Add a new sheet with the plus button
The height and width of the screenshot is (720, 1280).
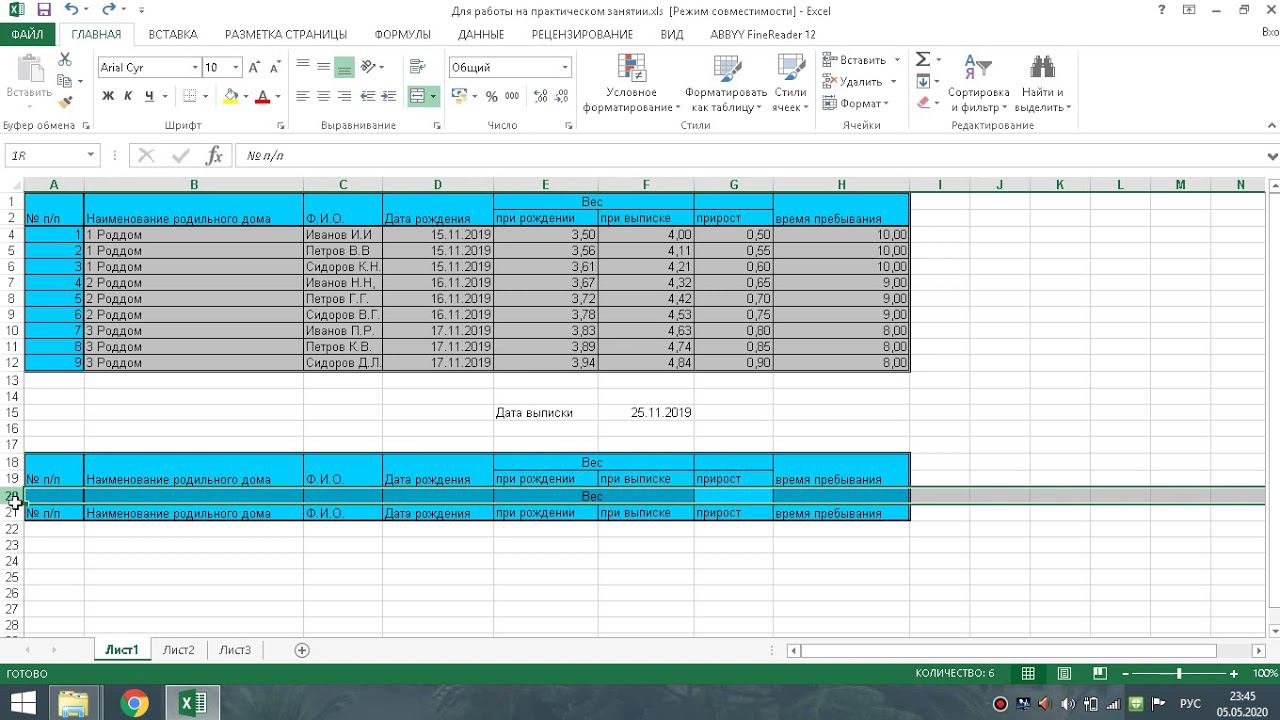[302, 650]
